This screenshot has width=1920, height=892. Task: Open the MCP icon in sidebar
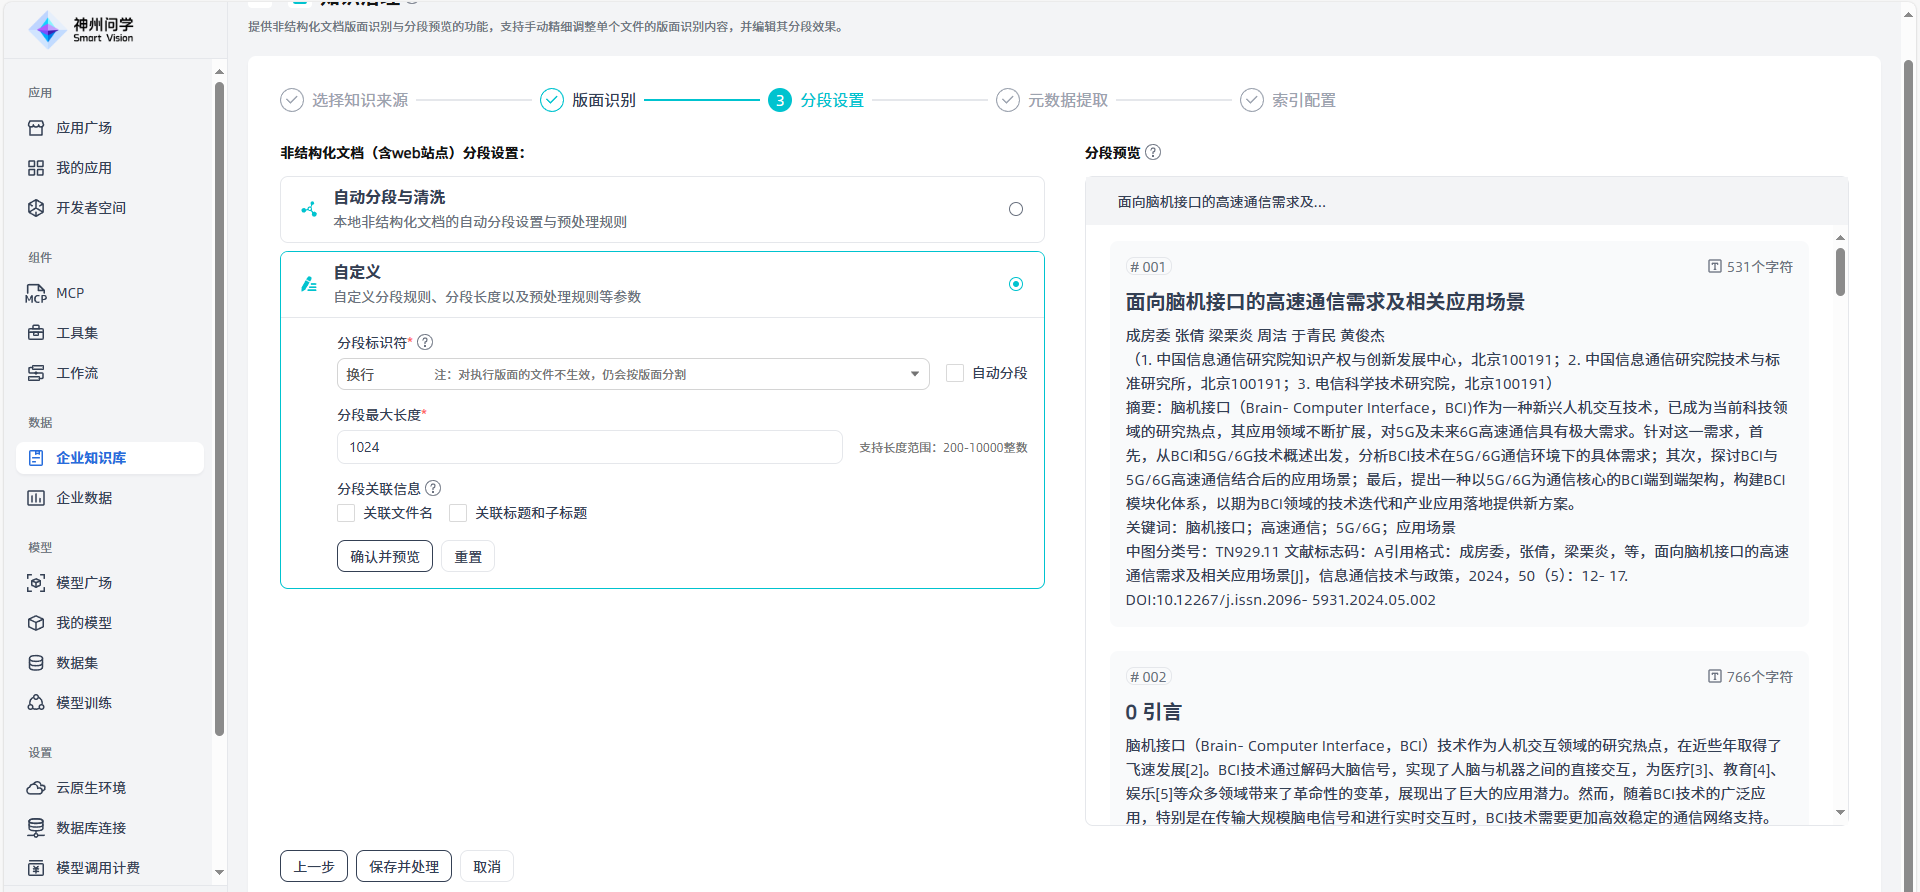click(36, 293)
